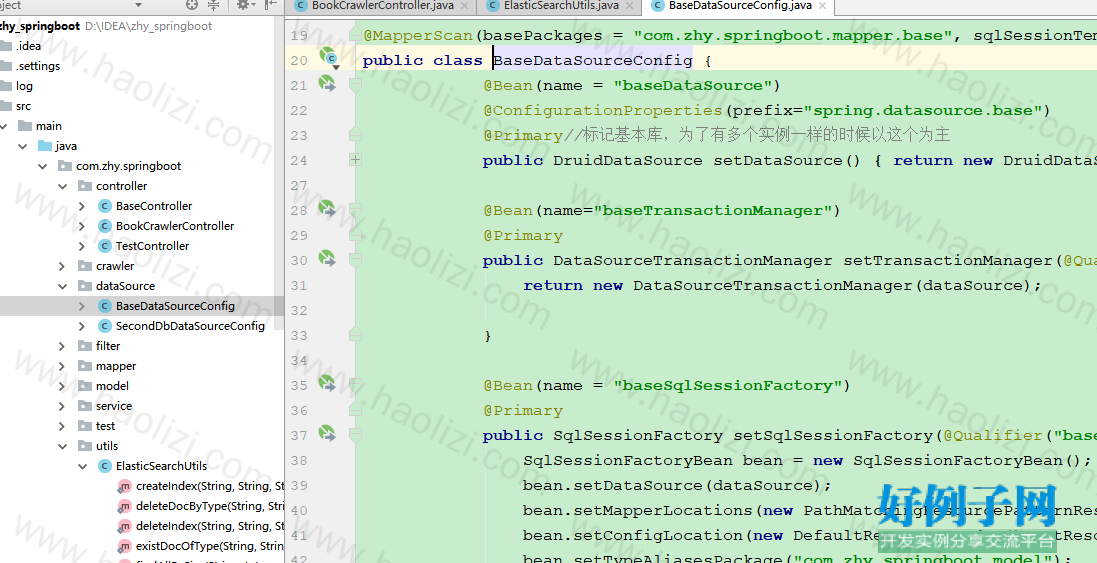Image resolution: width=1097 pixels, height=563 pixels.
Task: Expand the crawler package
Action: 64,266
